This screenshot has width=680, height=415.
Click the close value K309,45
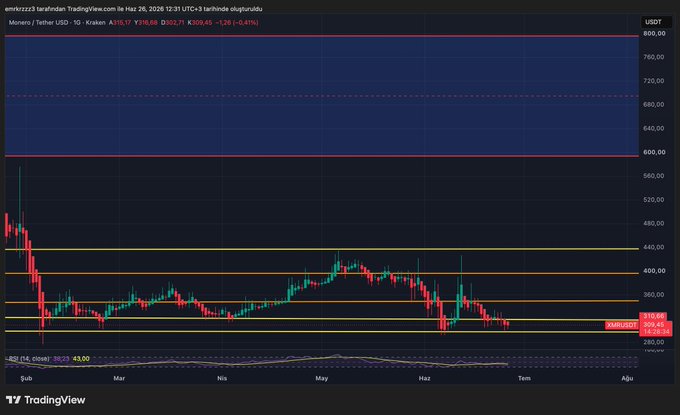(x=200, y=23)
